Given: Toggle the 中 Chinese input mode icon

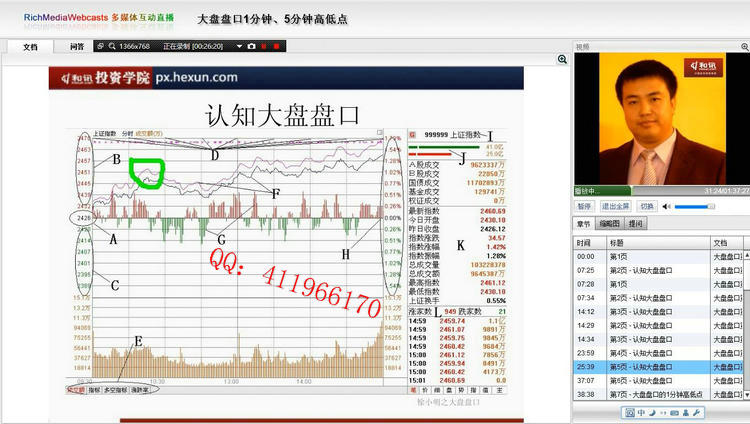Looking at the screenshot, I should point(641,413).
